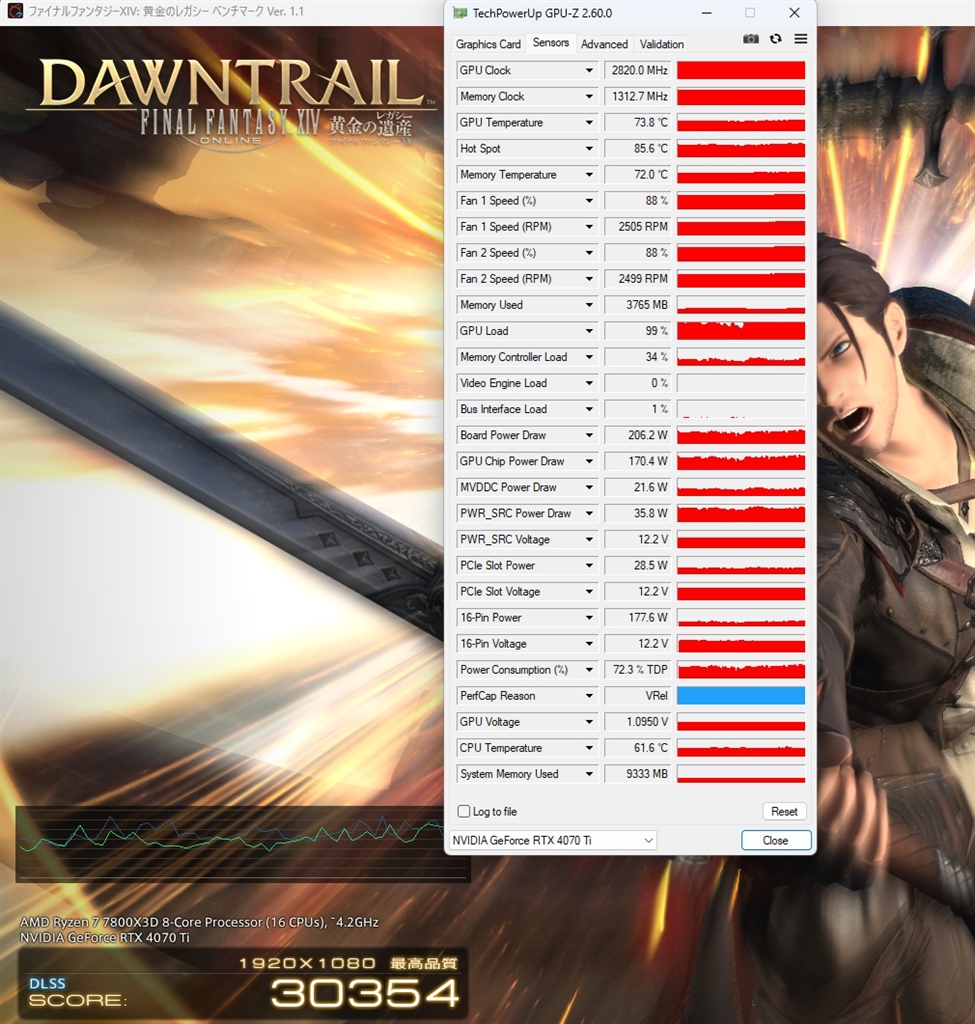Open the Power Consumption (%) dropdown
The image size is (975, 1024).
coord(589,670)
